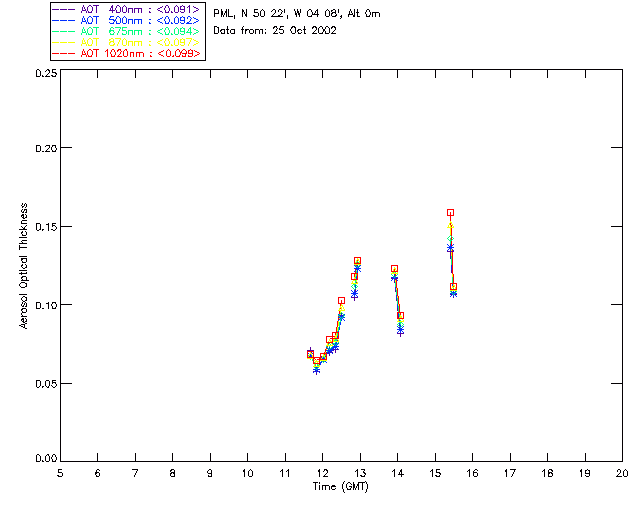Click the 5 tick label on time axis

[x=60, y=472]
